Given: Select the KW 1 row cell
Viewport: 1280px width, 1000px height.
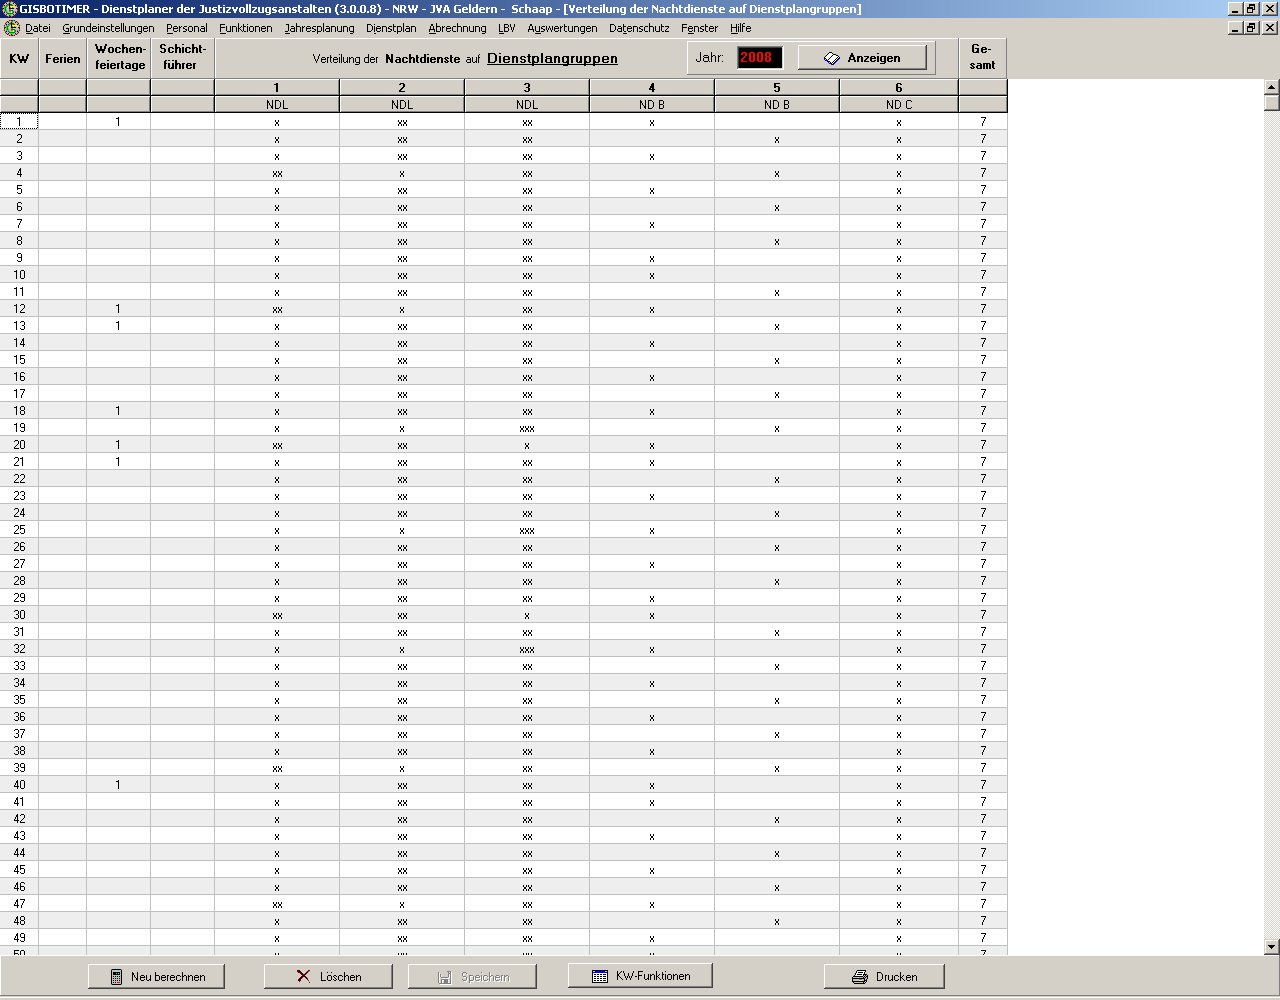Looking at the screenshot, I should click(19, 122).
